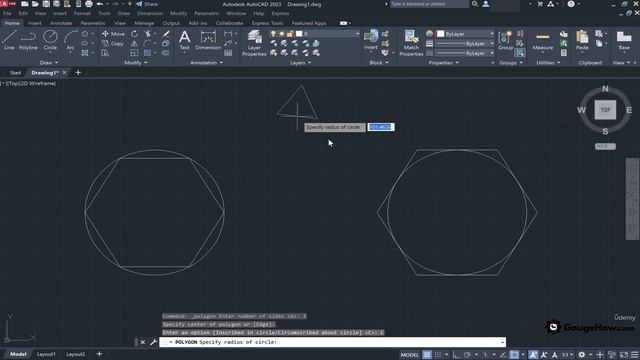The height and width of the screenshot is (360, 640).
Task: Toggle object snap tracking in status bar
Action: click(503, 355)
